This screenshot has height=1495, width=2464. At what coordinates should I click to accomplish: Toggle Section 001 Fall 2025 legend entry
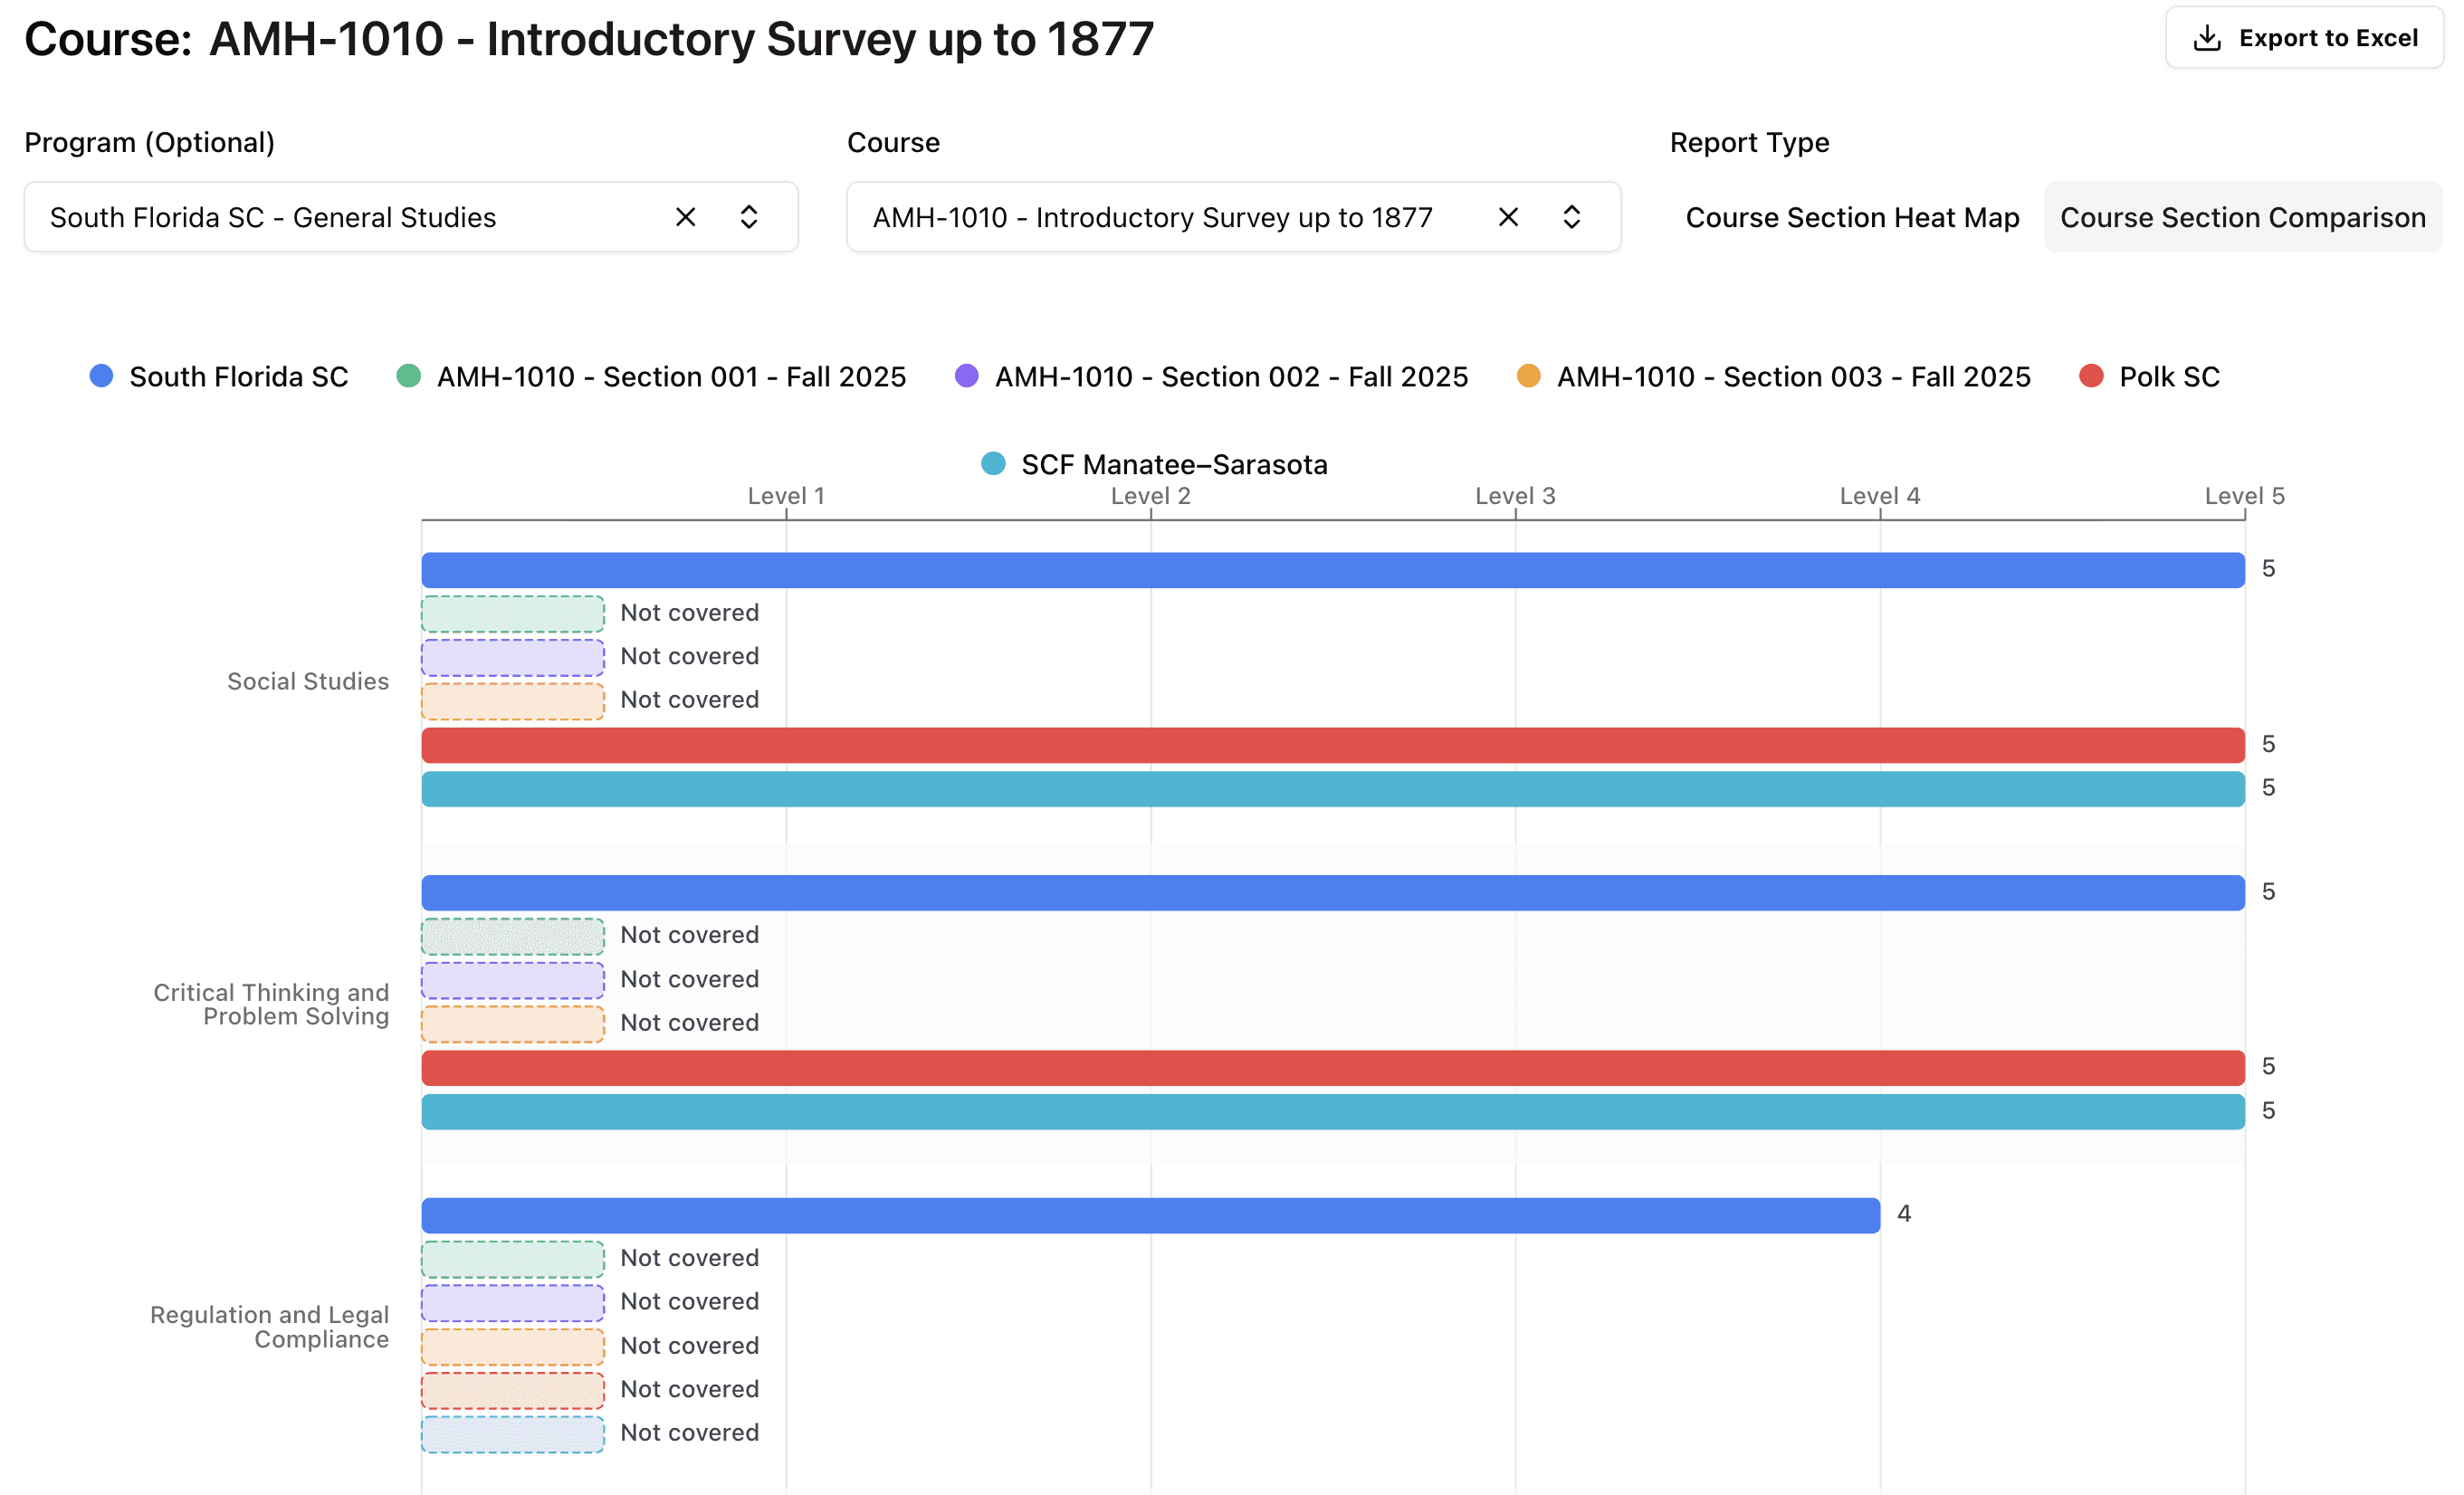[670, 376]
